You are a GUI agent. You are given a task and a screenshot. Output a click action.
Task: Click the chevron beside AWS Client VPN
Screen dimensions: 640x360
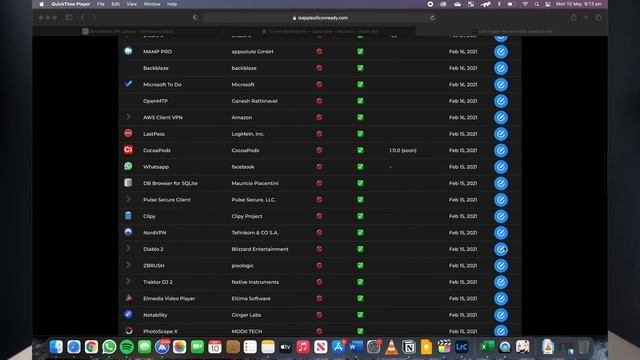[x=128, y=117]
